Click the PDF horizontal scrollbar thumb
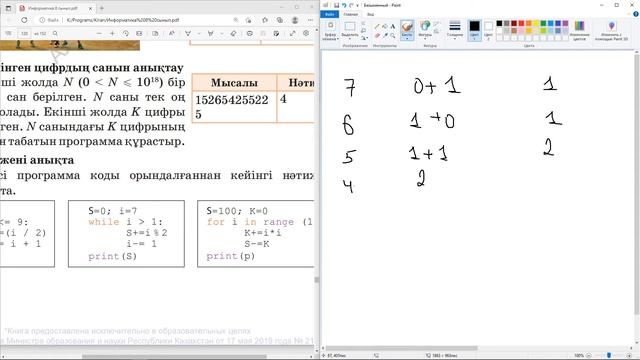Image resolution: width=640 pixels, height=360 pixels. point(174,356)
